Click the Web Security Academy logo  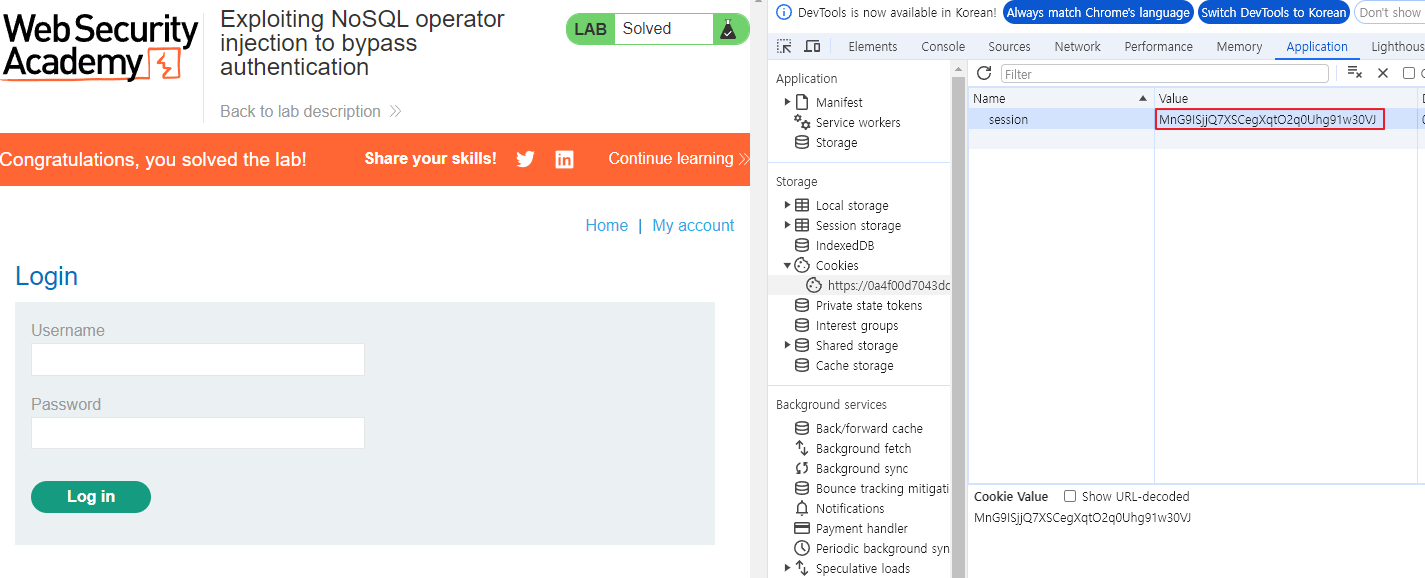point(100,47)
